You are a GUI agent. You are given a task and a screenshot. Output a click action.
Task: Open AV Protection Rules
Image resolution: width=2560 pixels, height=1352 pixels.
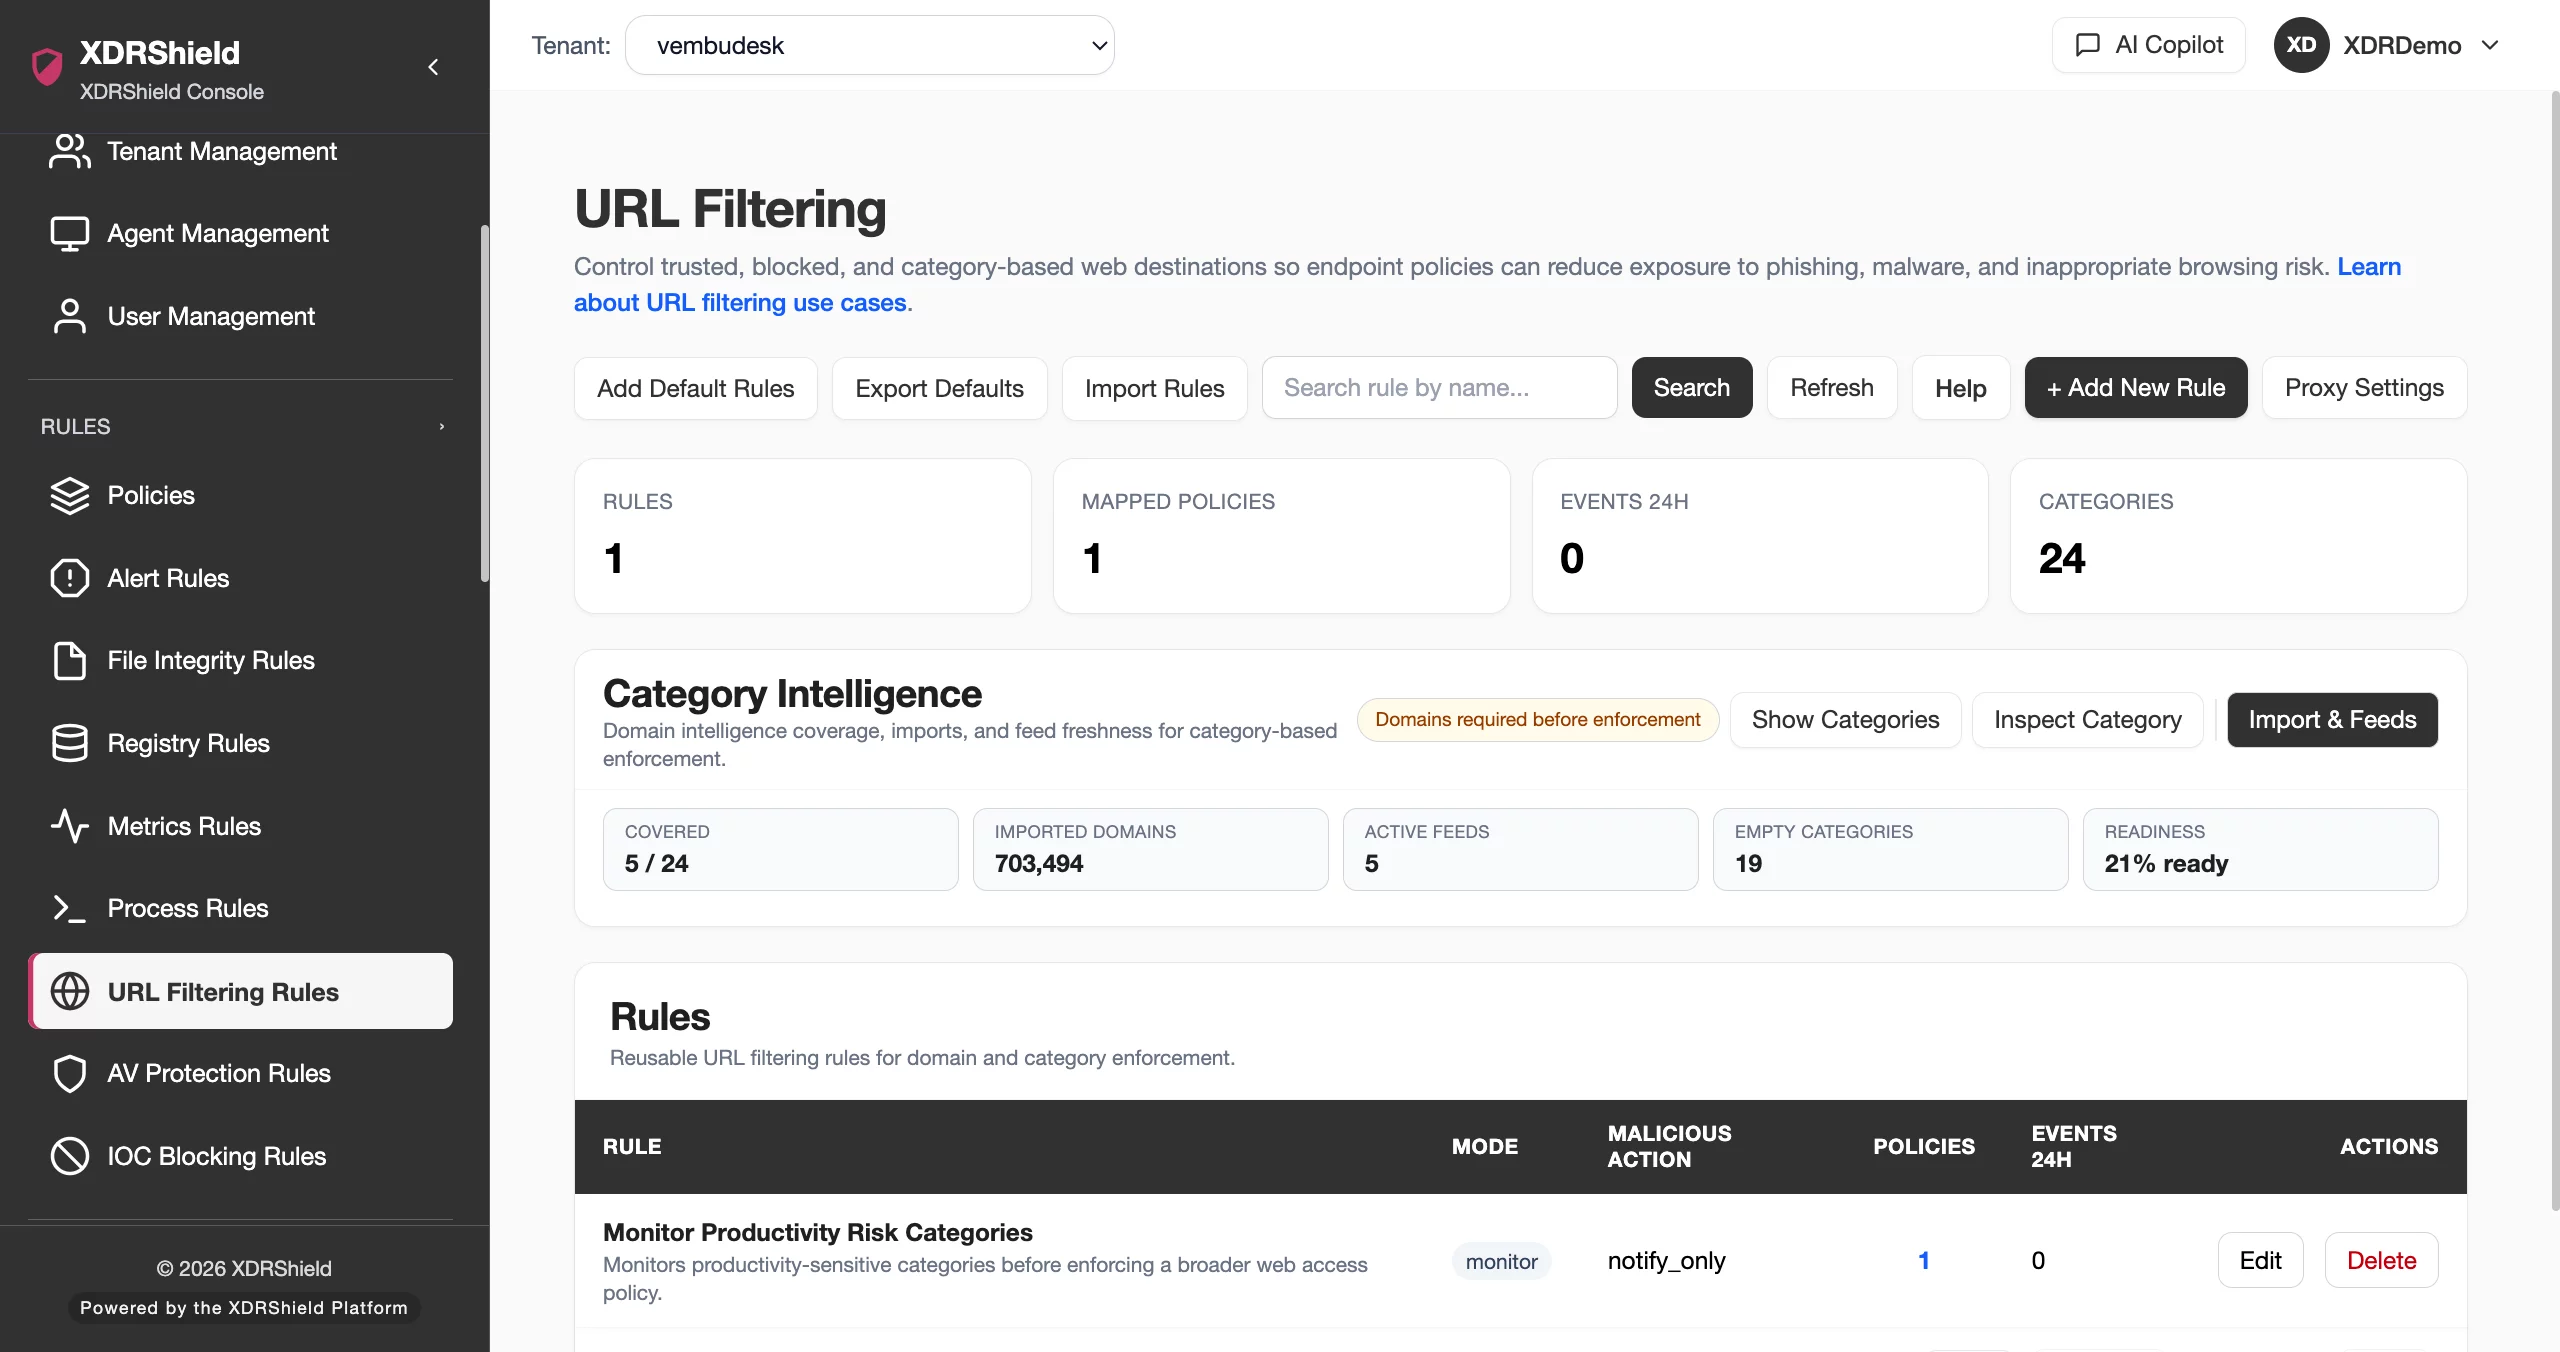pyautogui.click(x=240, y=1074)
